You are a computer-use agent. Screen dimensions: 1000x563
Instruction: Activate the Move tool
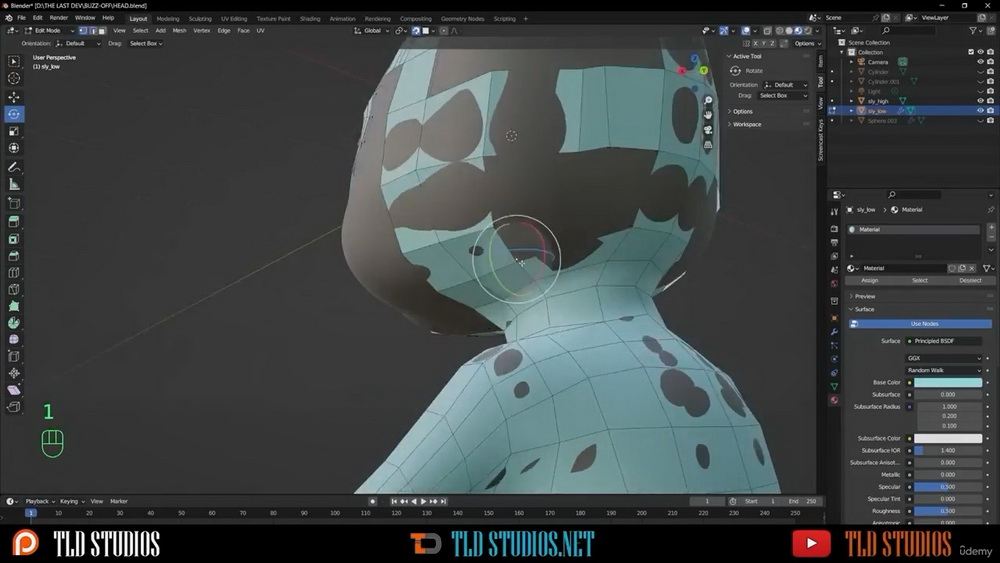(x=13, y=97)
